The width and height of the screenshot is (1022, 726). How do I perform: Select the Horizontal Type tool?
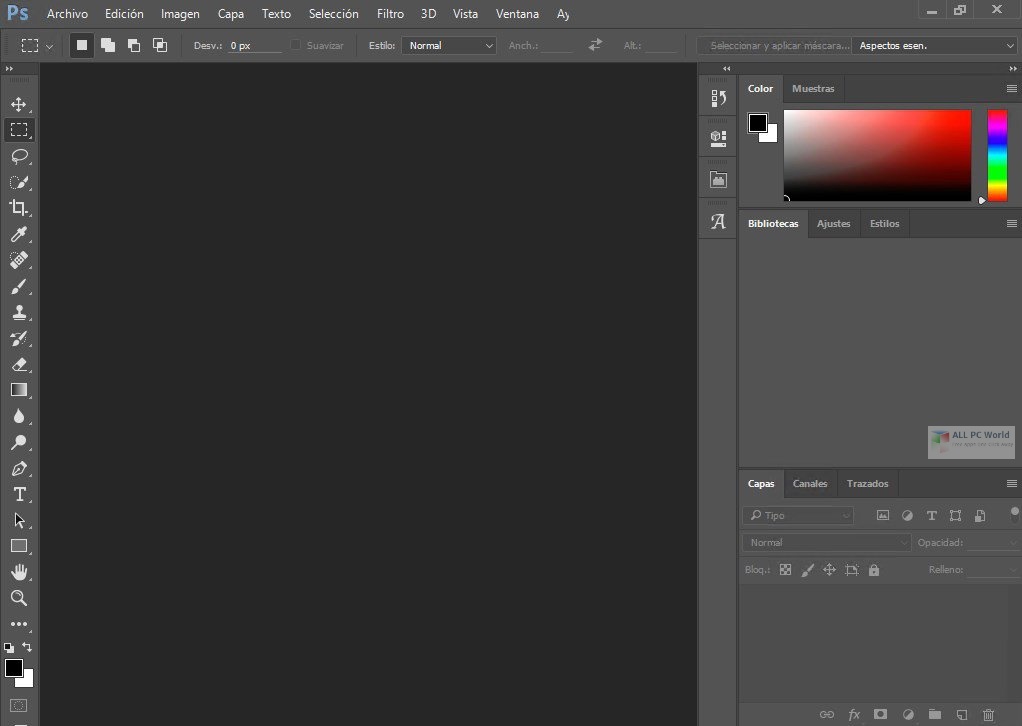point(19,494)
